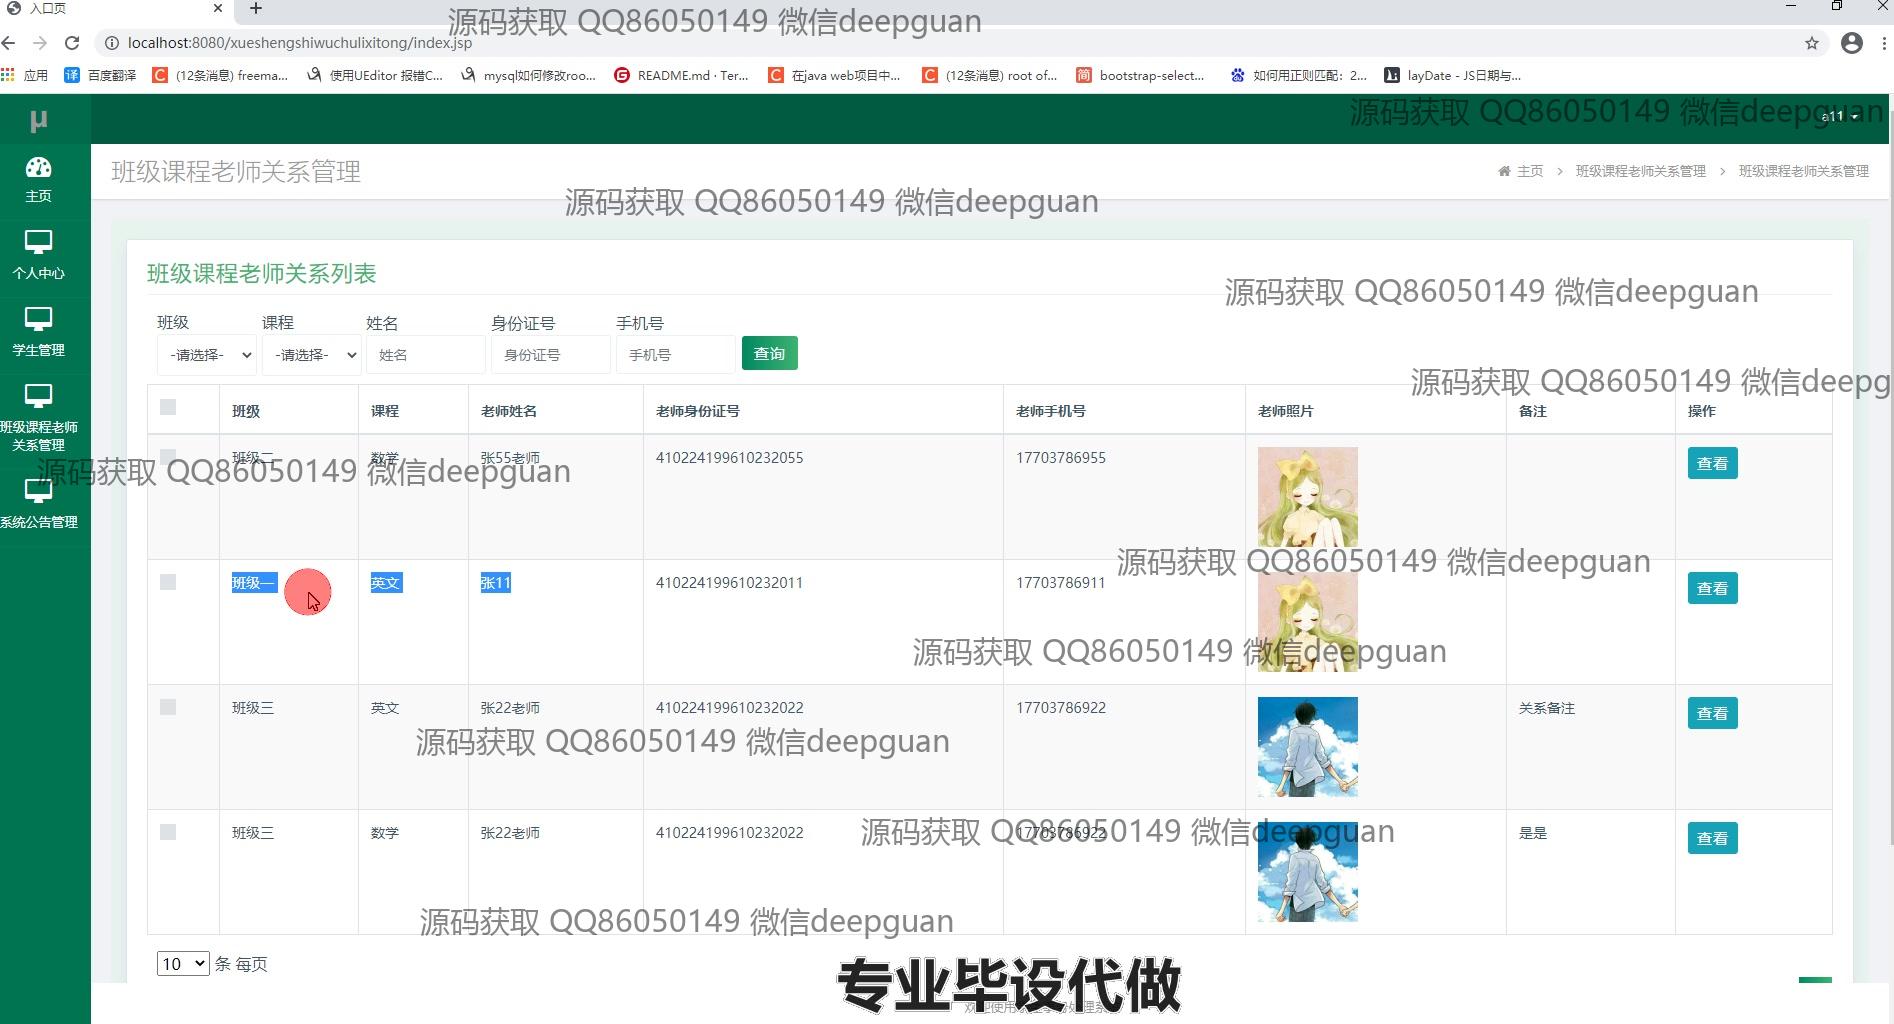
Task: Toggle the select-all checkbox in table header
Action: coord(168,407)
